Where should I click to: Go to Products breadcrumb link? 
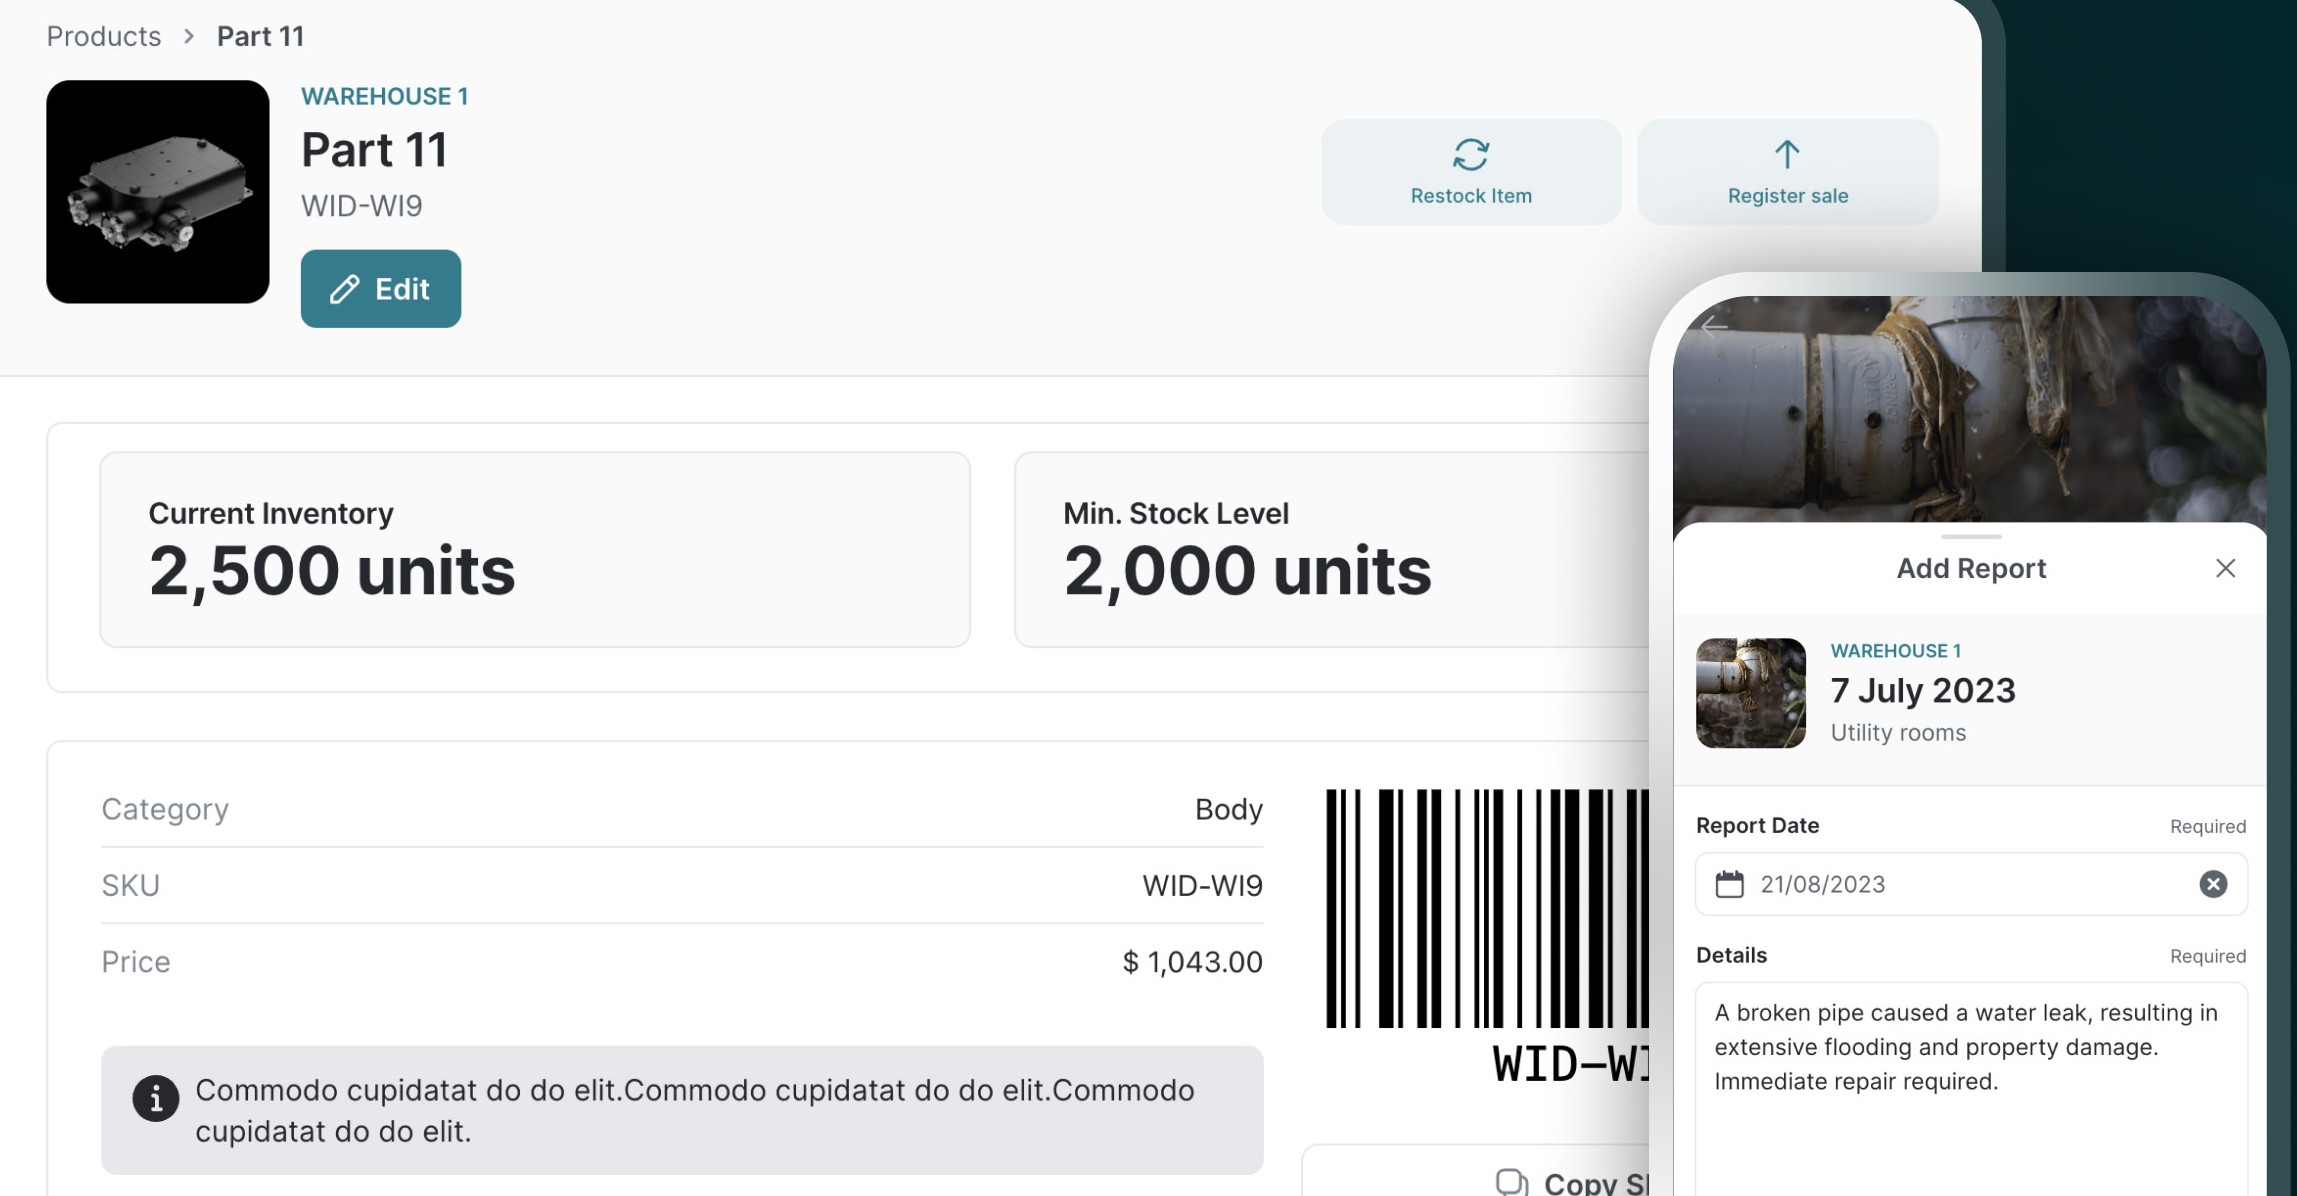(x=103, y=36)
